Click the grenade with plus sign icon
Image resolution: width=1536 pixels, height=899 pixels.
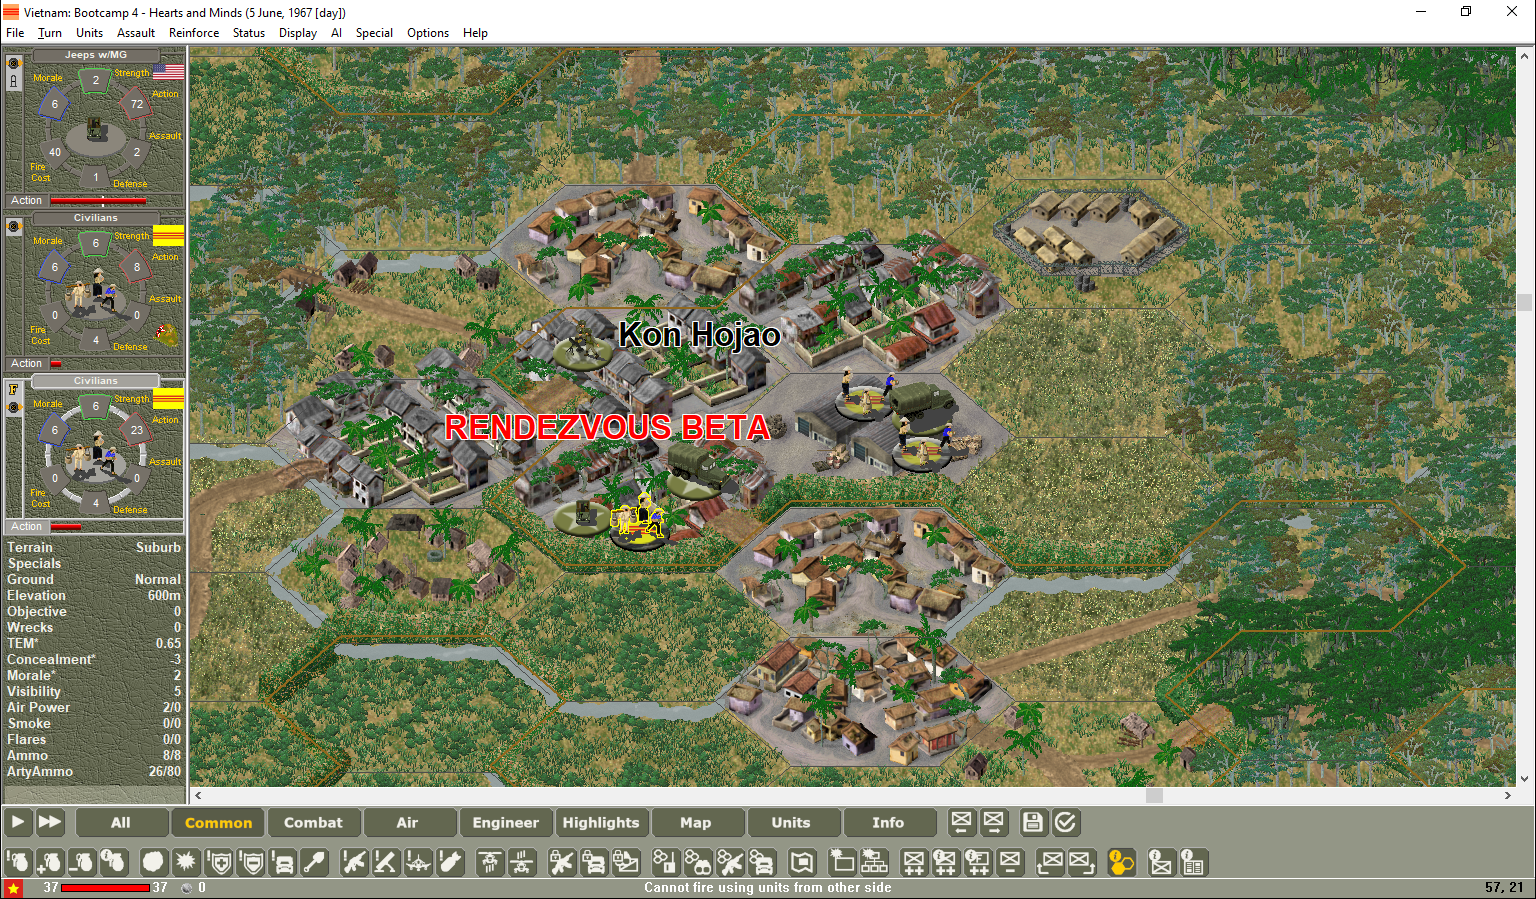[x=50, y=862]
